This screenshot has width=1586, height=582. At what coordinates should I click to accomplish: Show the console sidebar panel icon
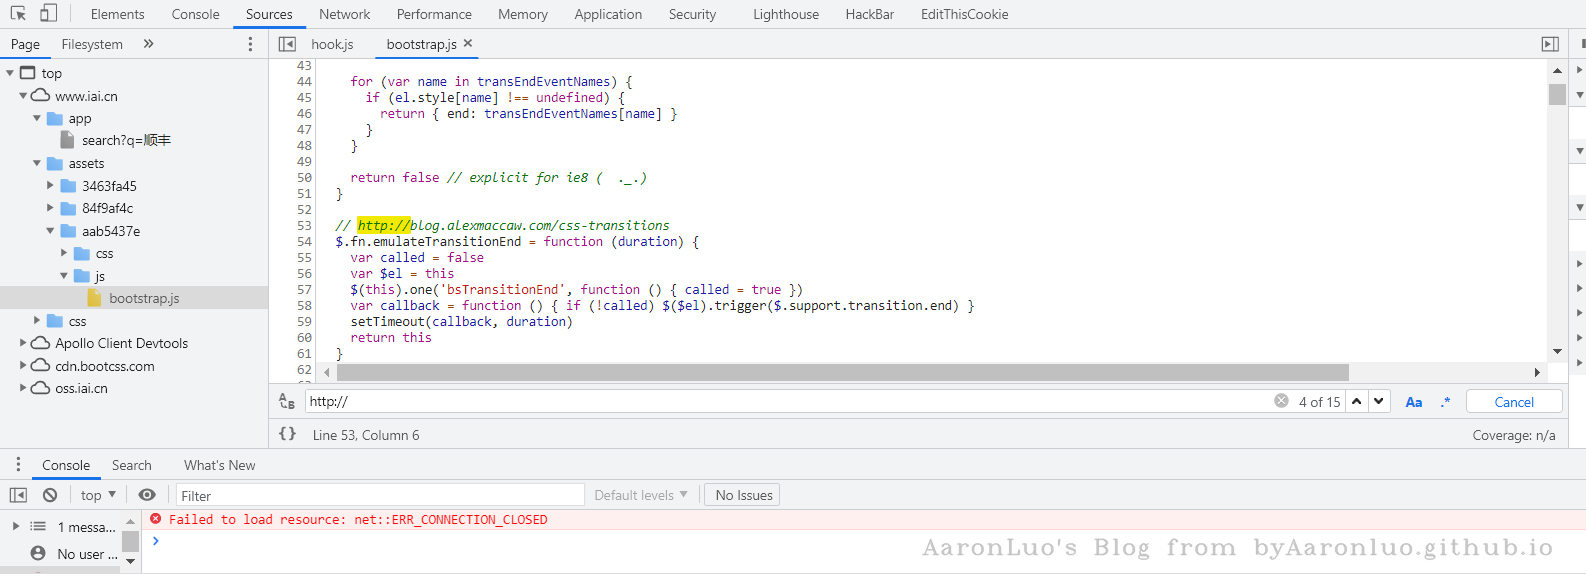coord(18,495)
